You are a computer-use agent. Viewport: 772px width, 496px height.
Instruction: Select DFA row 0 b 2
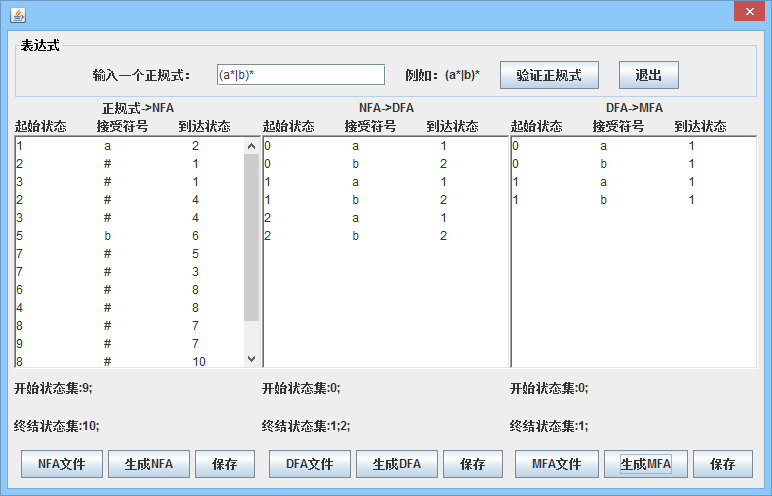(x=386, y=164)
